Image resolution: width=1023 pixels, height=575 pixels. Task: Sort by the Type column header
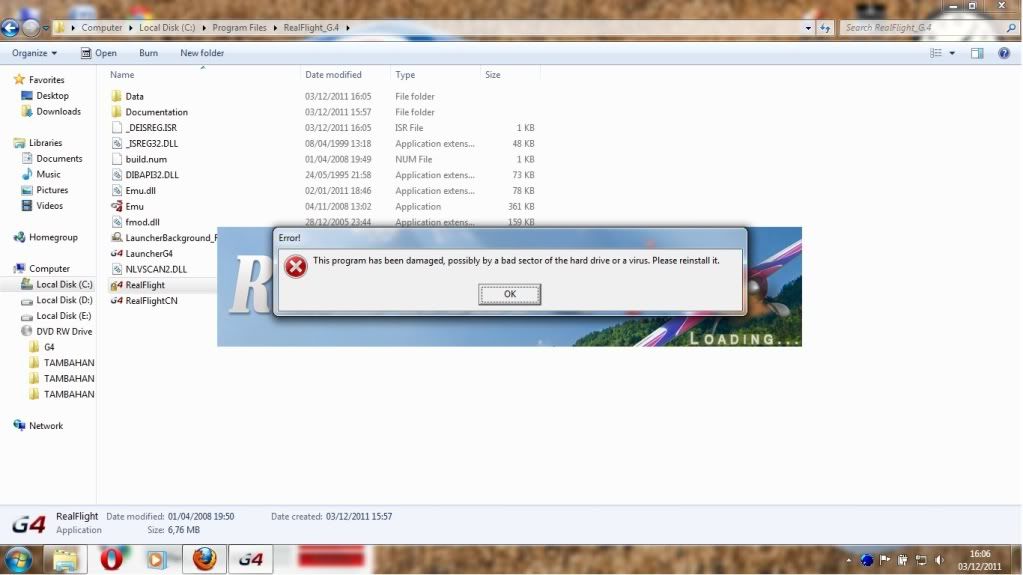tap(405, 75)
